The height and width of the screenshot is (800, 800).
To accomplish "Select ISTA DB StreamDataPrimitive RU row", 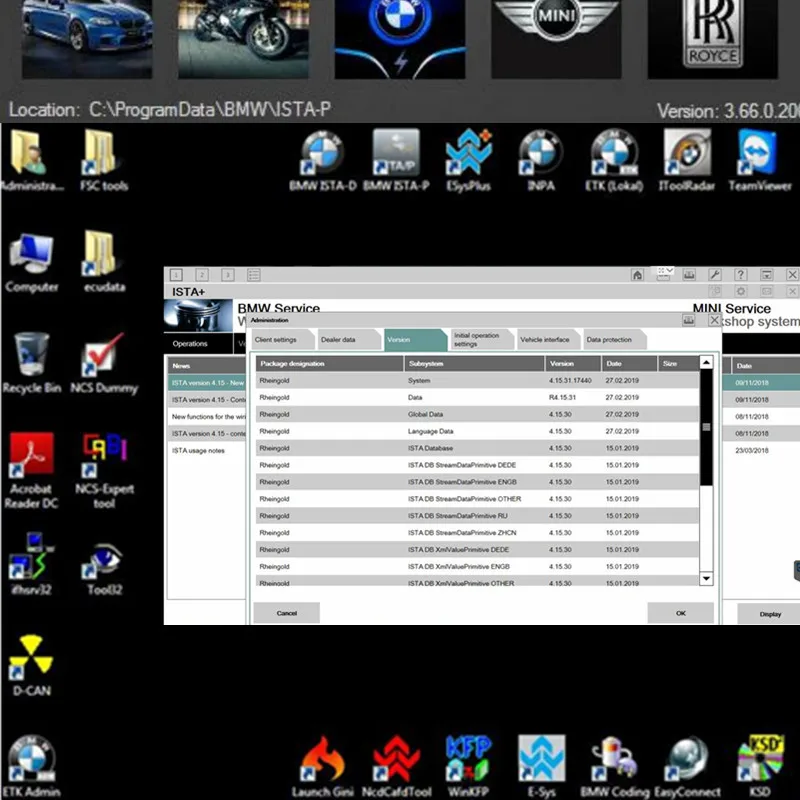I will pyautogui.click(x=477, y=516).
